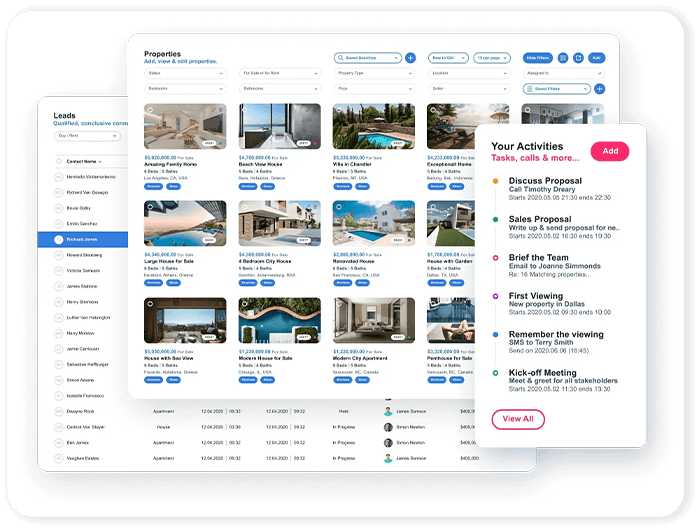
Task: Tick select circle on Renovated House card
Action: tap(339, 207)
